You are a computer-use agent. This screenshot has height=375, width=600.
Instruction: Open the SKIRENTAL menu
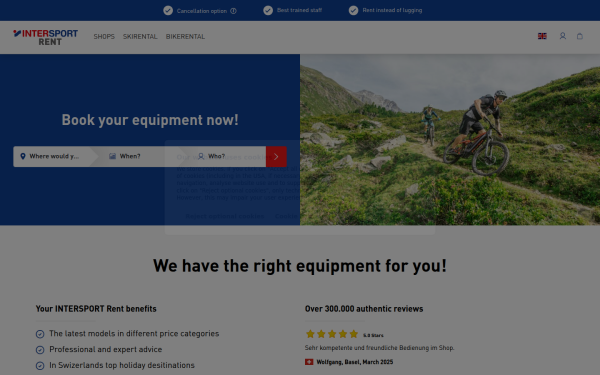(x=140, y=37)
